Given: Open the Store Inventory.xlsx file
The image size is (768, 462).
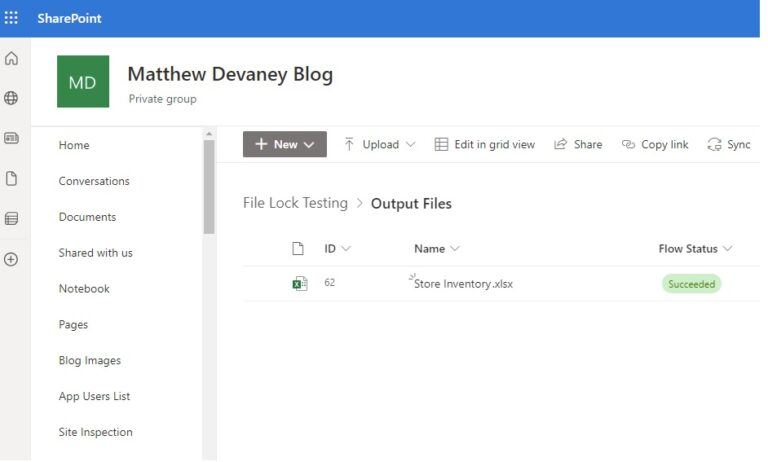Looking at the screenshot, I should point(463,284).
